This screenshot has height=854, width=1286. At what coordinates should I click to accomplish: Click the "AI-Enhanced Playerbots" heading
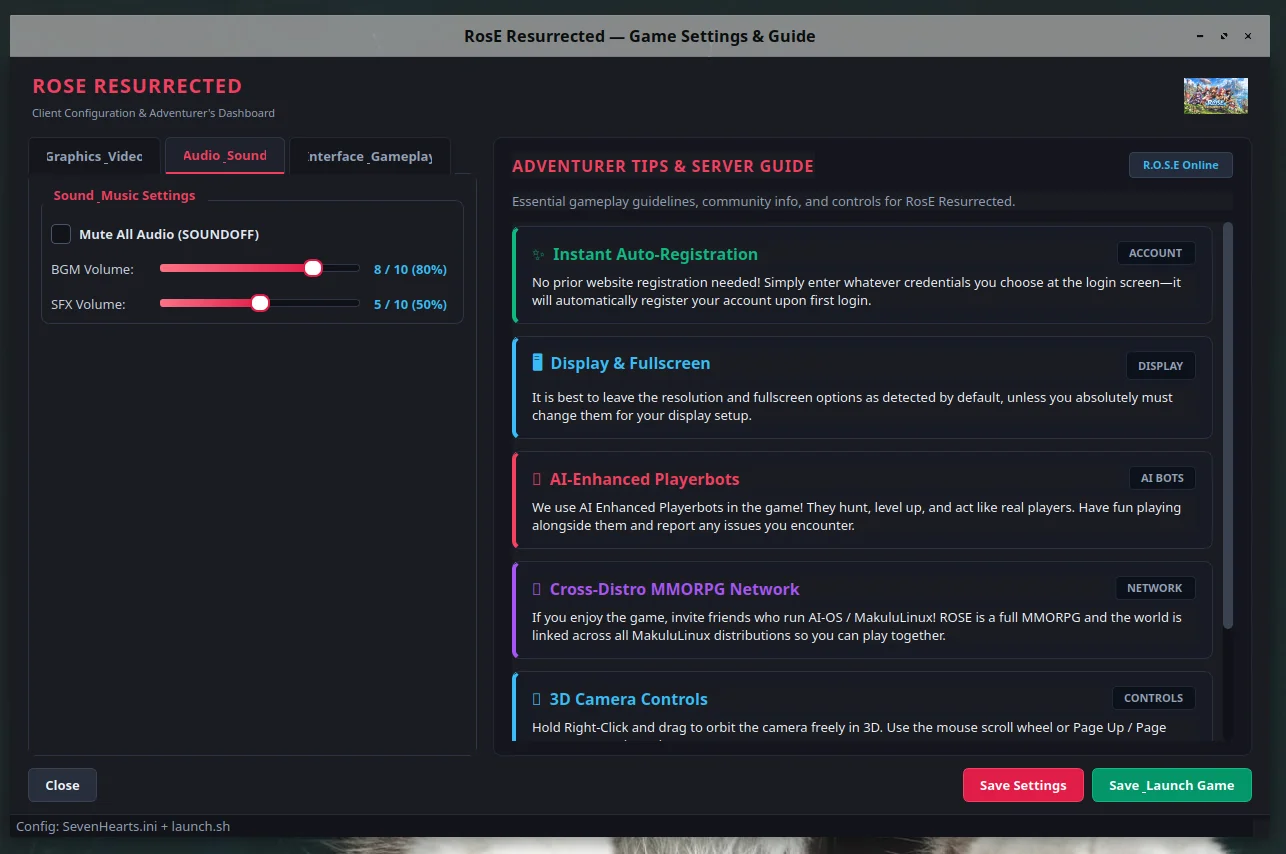tap(645, 480)
